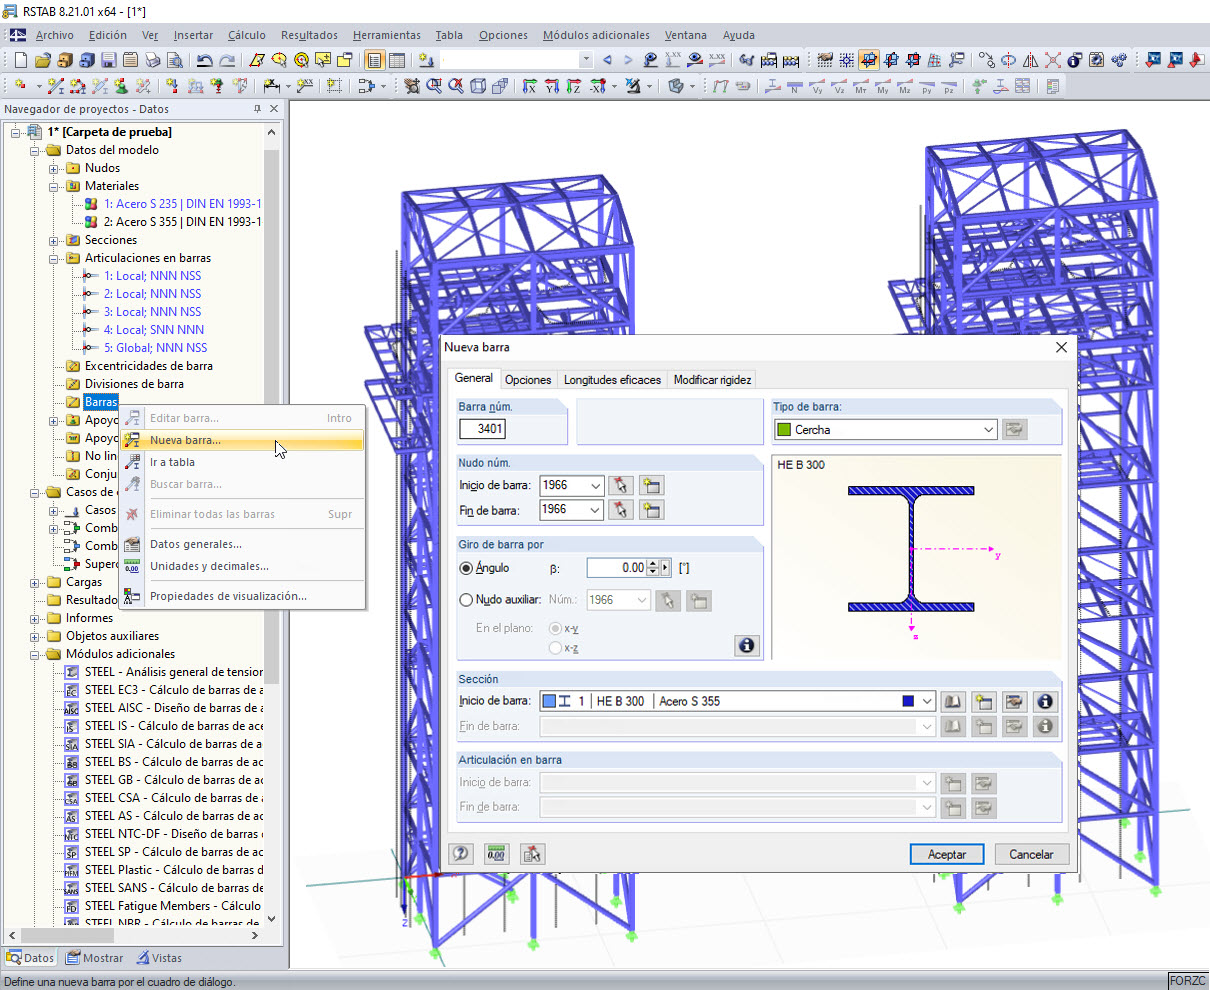Screen dimensions: 1210x990
Task: Open the Inicio de barra node dropdown
Action: click(x=596, y=486)
